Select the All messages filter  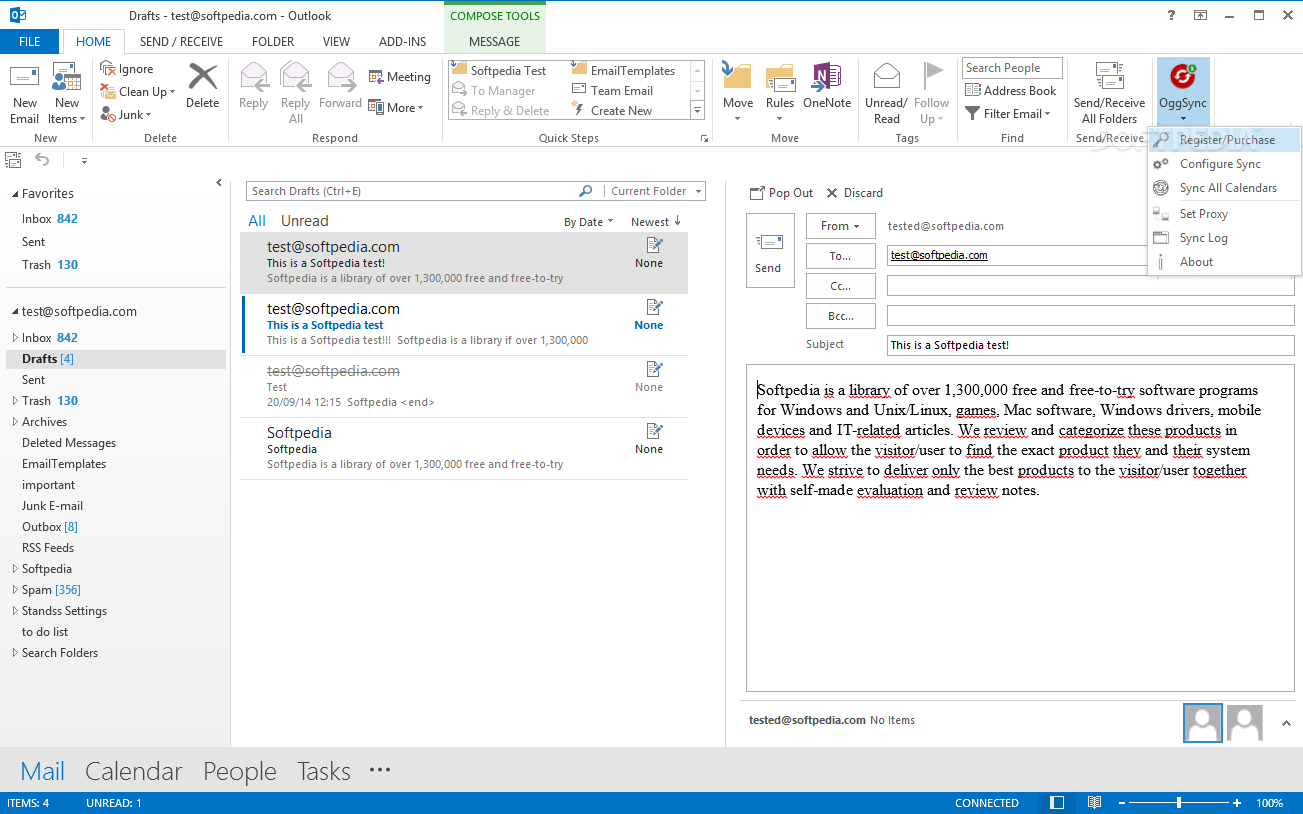257,221
